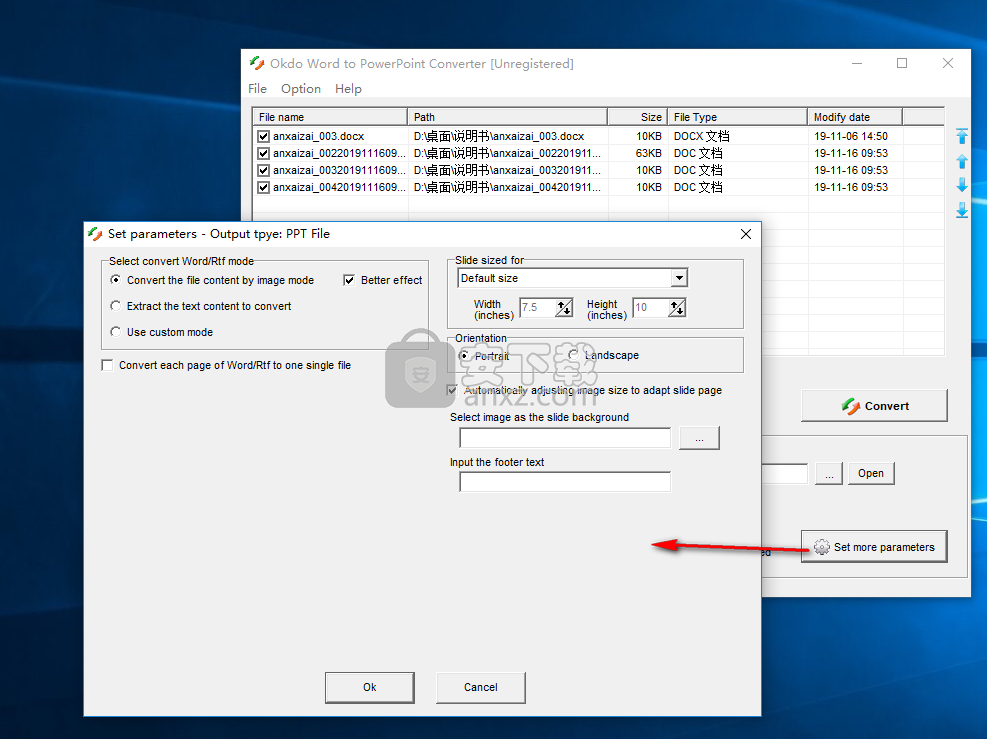The height and width of the screenshot is (739, 987).
Task: Click the Okdo app icon in main title bar
Action: click(257, 63)
